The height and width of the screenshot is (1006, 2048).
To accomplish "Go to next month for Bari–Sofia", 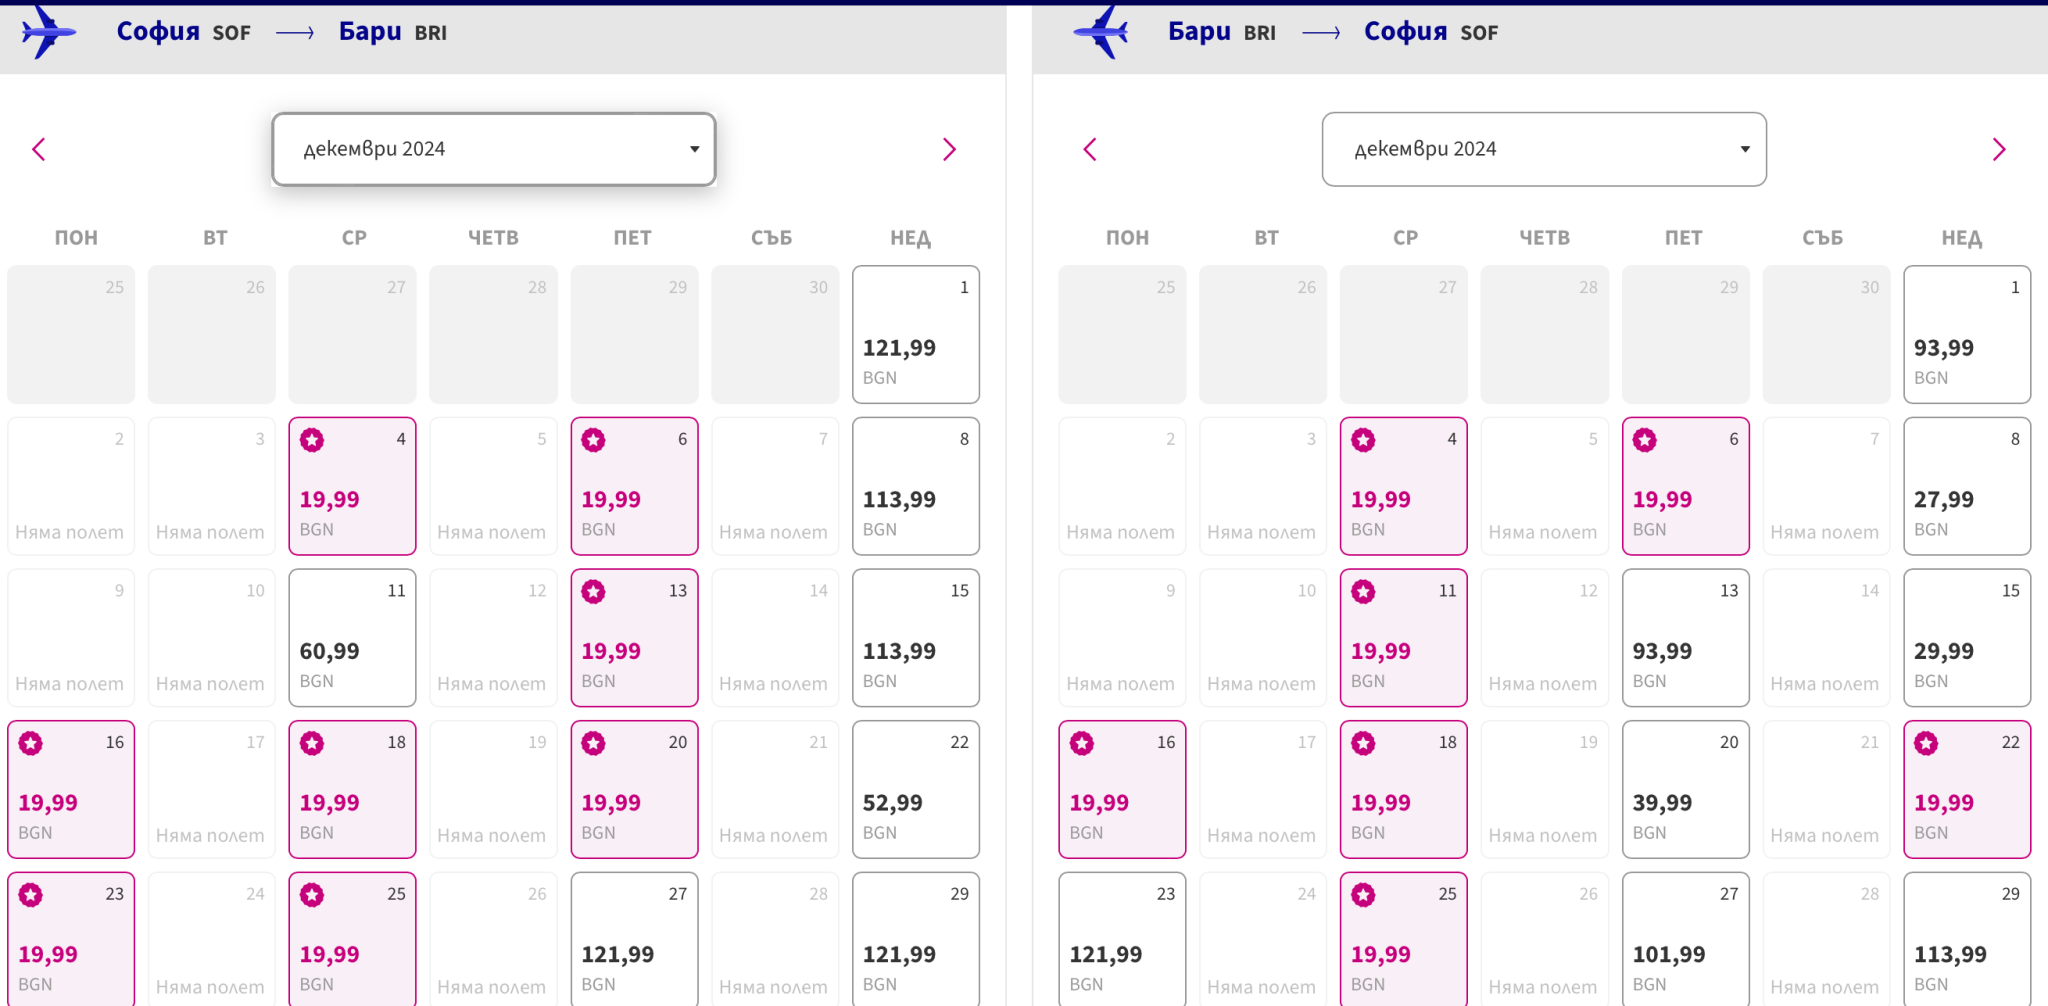I will pos(1999,150).
